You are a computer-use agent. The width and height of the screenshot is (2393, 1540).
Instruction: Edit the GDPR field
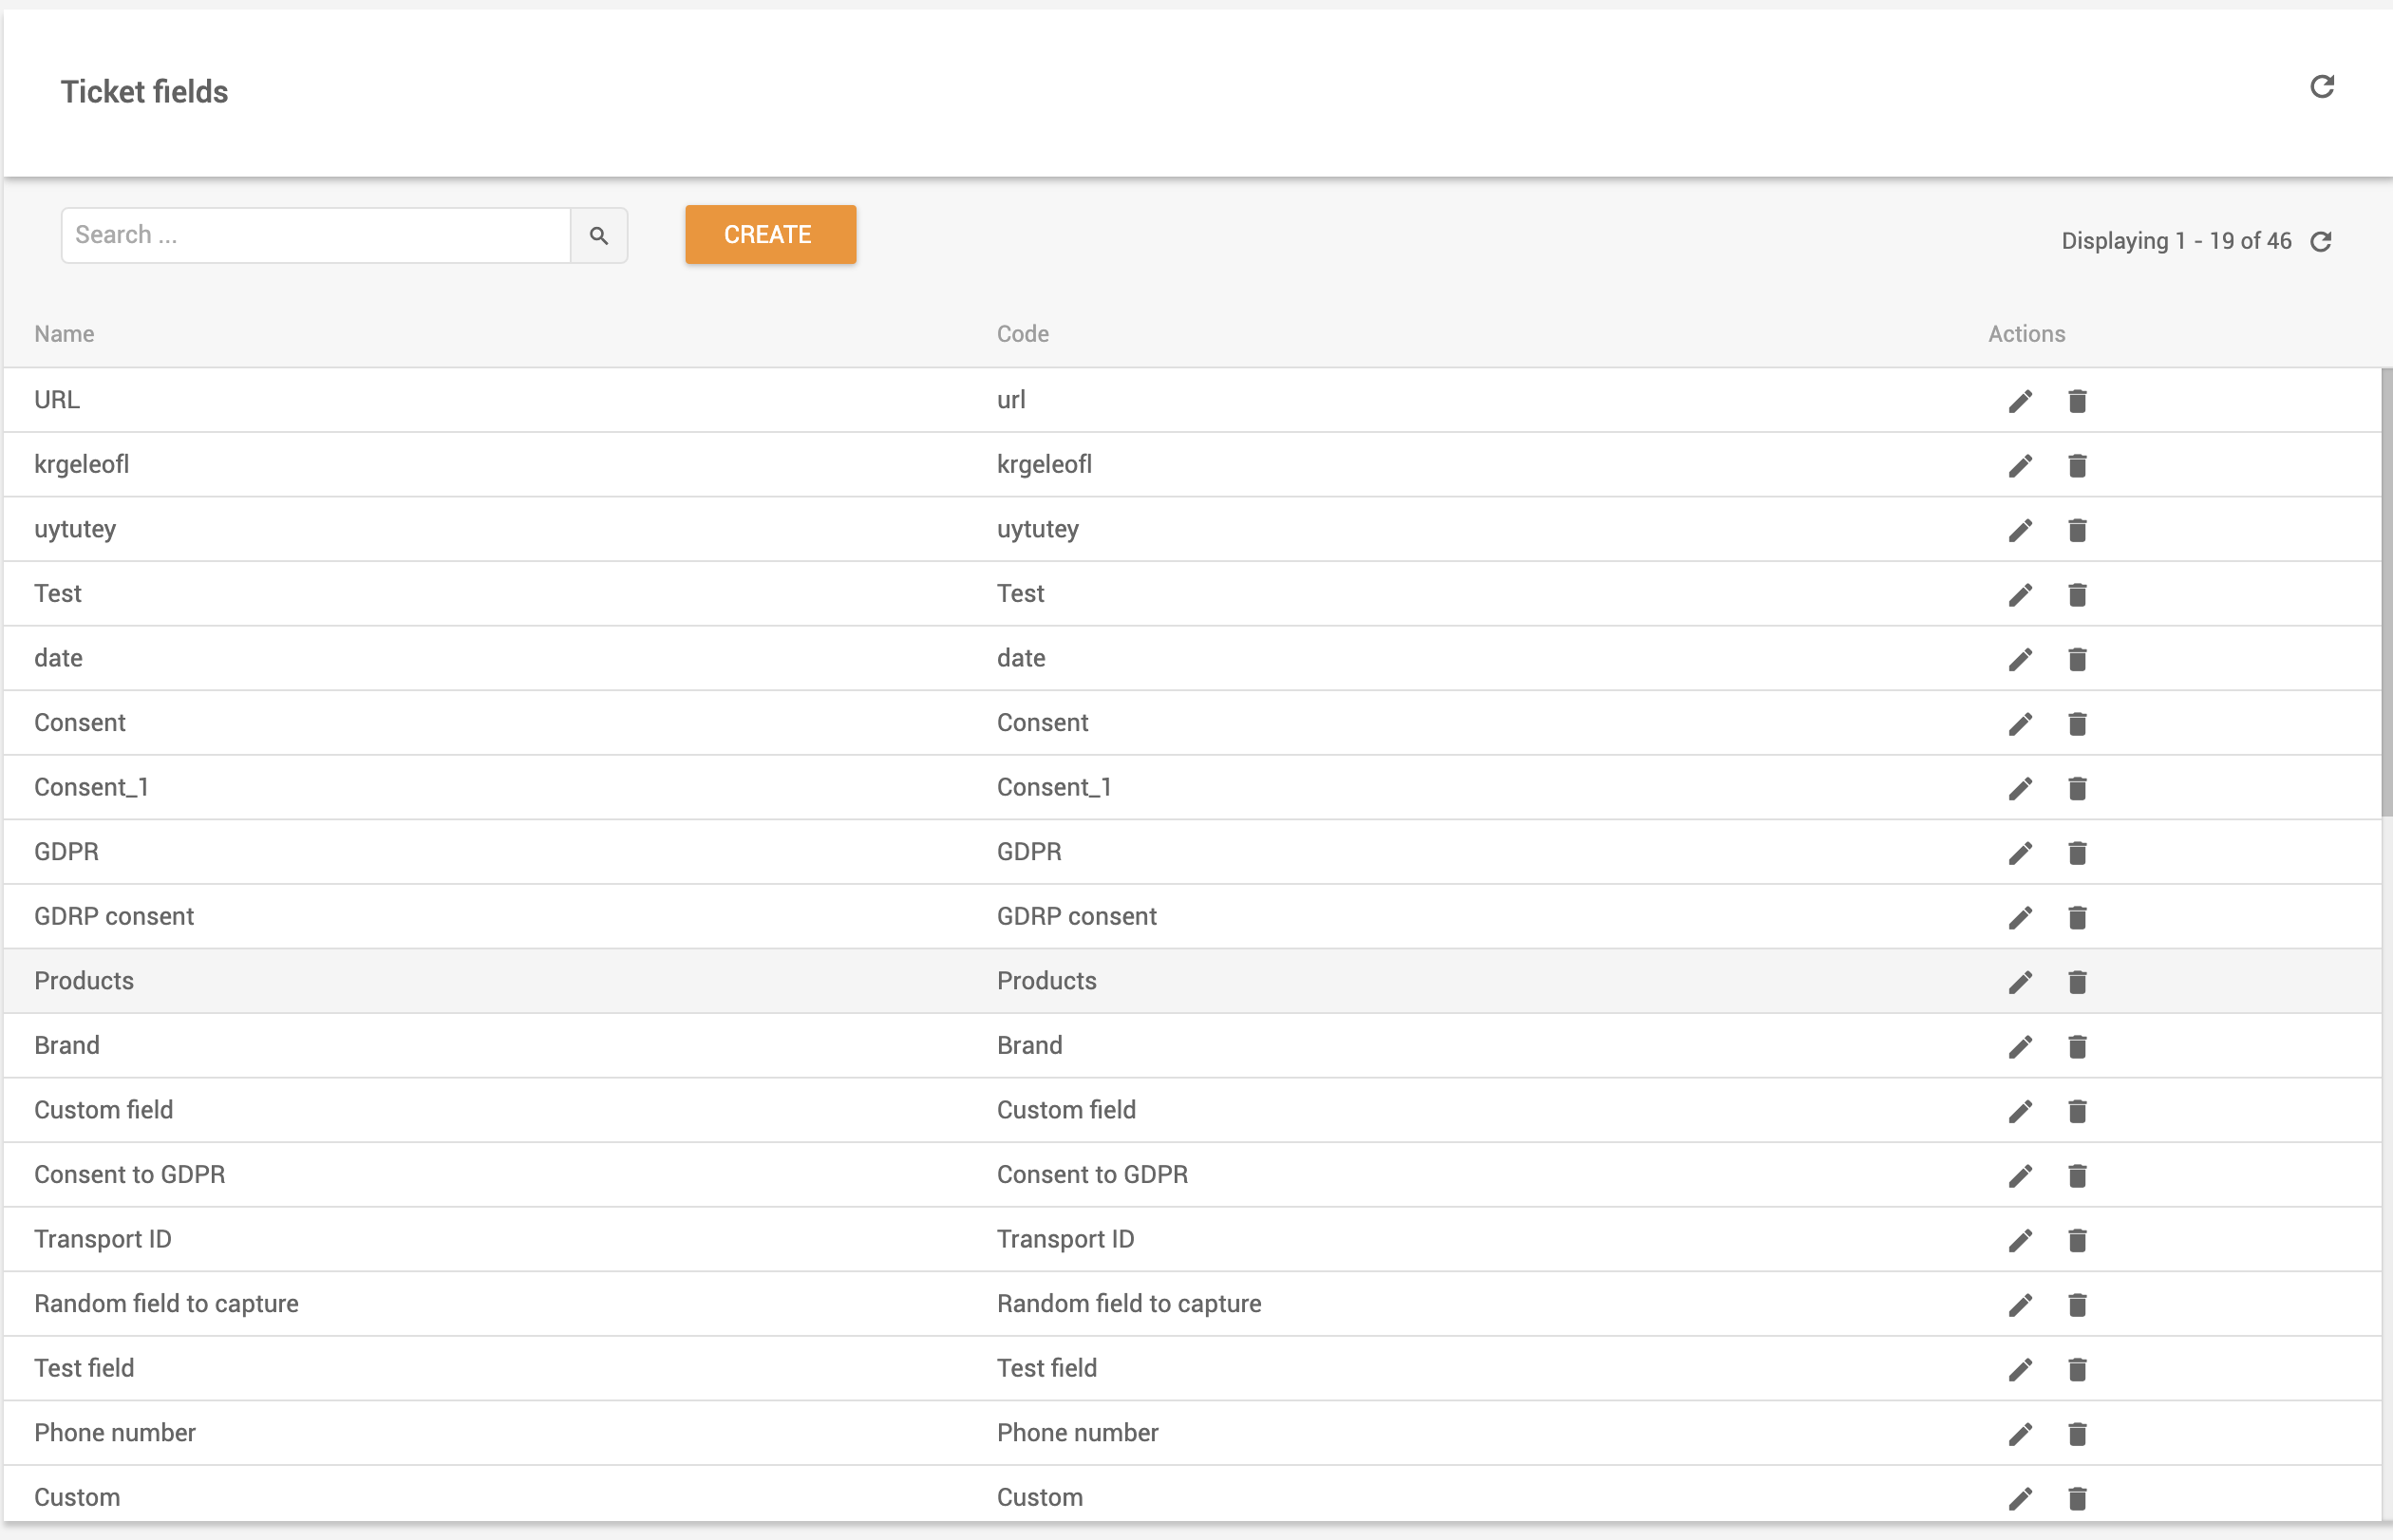click(2020, 853)
